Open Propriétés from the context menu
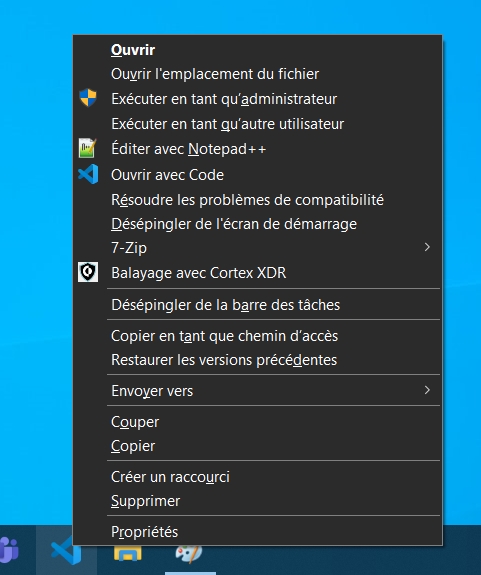Screen dimensions: 481x575 (x=258, y=532)
